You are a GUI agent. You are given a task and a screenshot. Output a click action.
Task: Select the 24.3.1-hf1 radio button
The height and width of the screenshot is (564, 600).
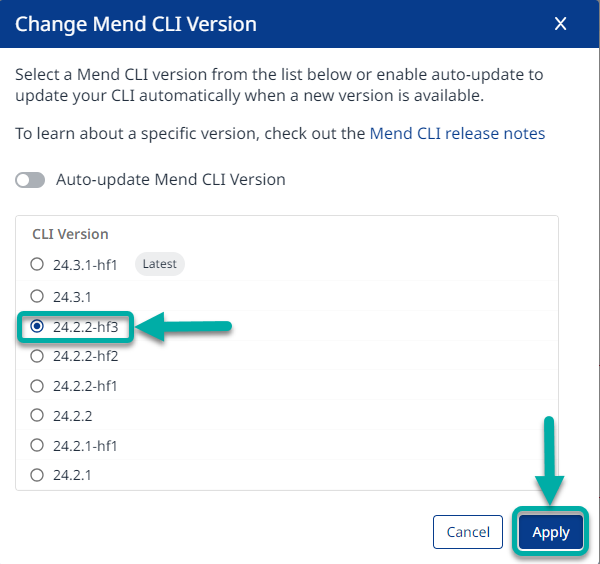[x=37, y=265]
